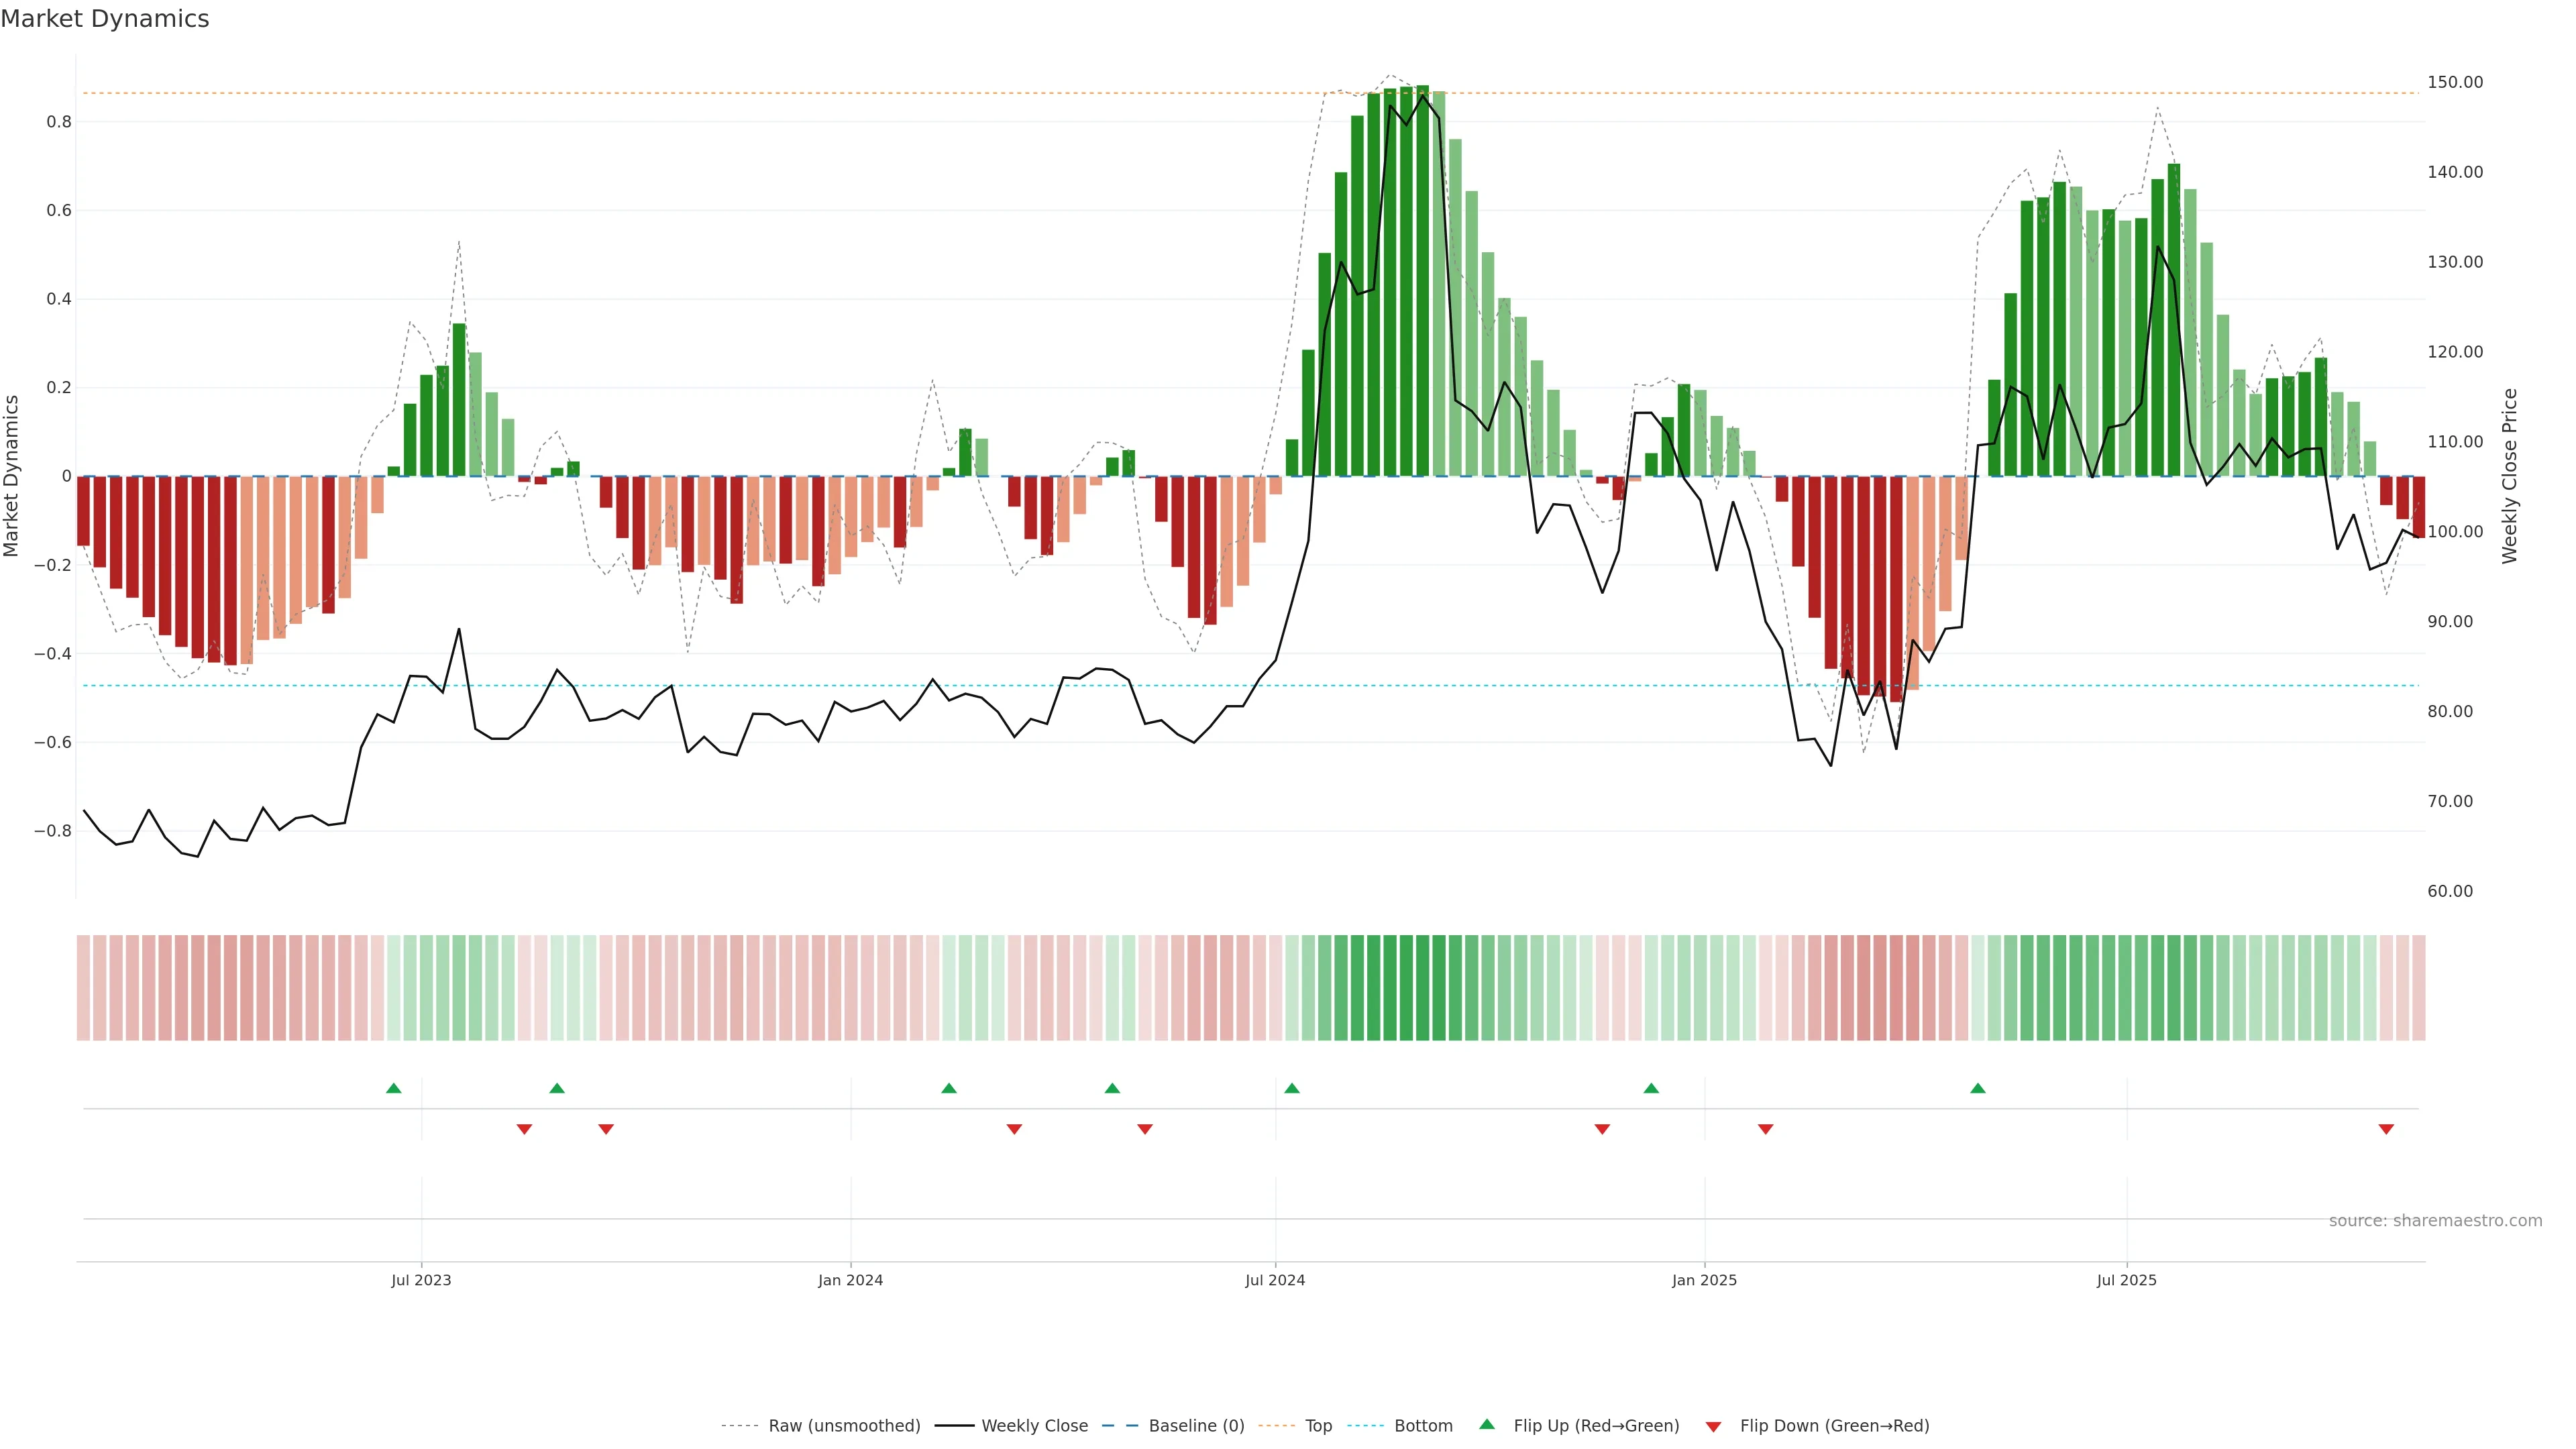Toggle the Baseline (0) legend entry

(x=1196, y=1426)
